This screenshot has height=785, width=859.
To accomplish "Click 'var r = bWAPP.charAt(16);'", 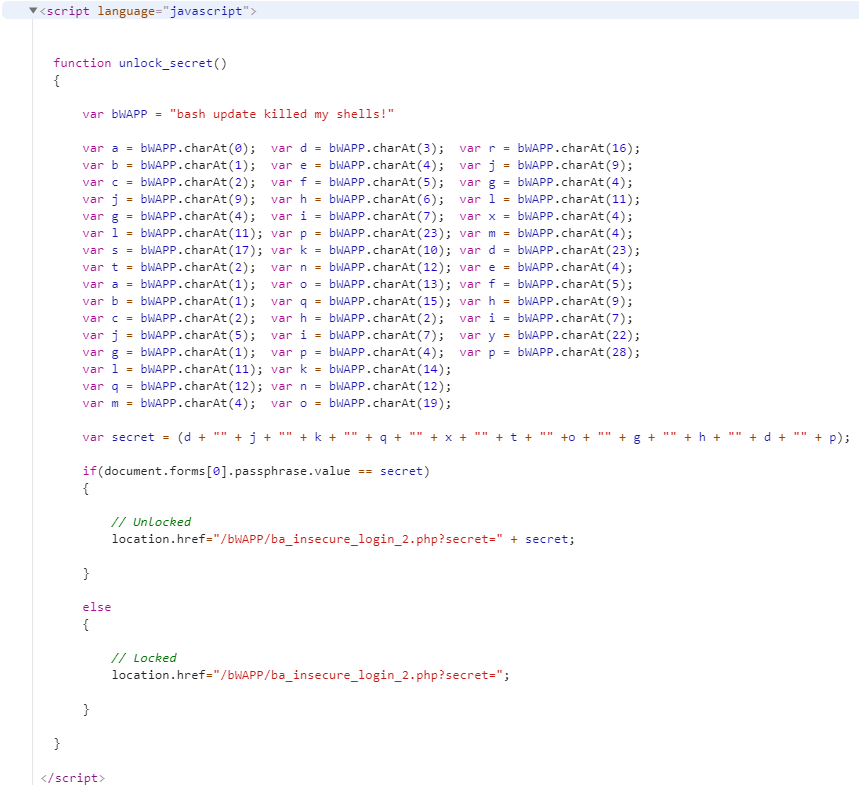I will point(549,148).
